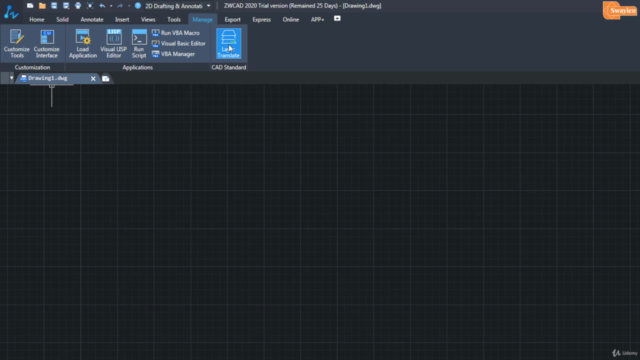
Task: Expand the Redo history dropdown arrow
Action: point(129,6)
